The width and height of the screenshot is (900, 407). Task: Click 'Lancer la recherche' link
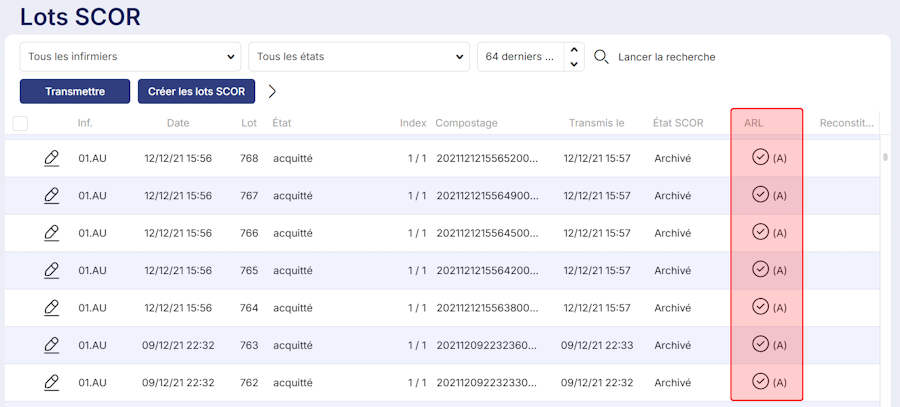pos(666,57)
